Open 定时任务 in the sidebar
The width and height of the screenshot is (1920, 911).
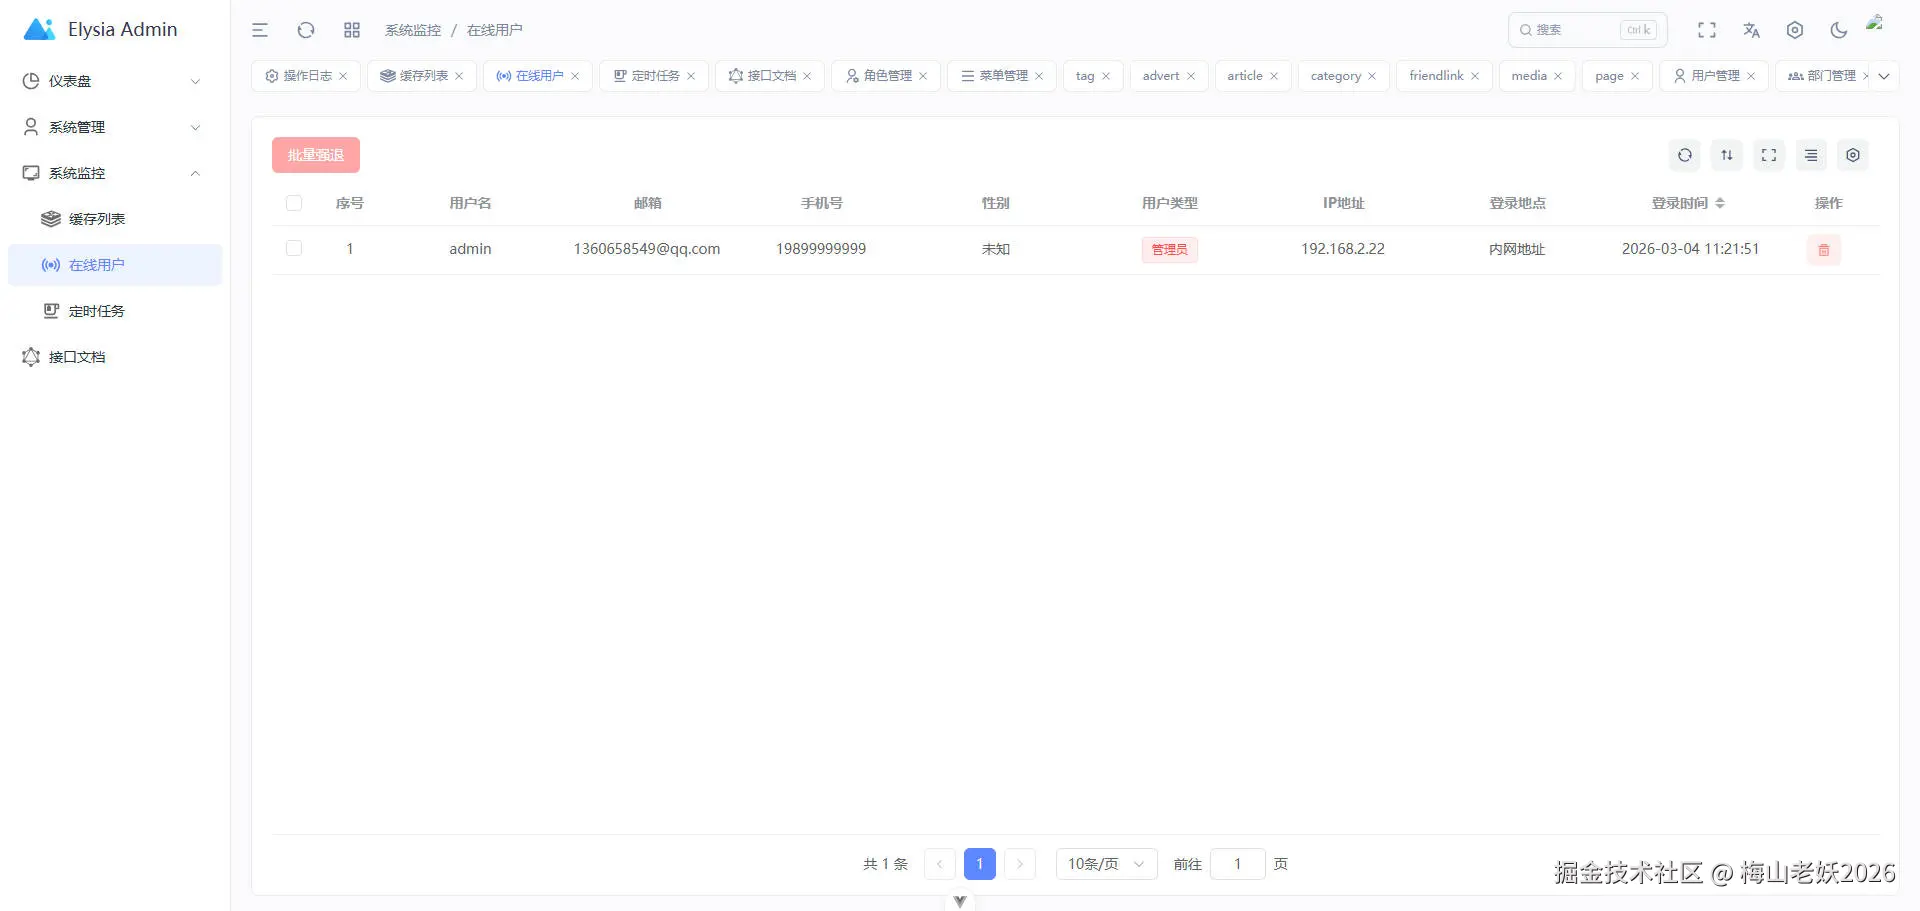coord(115,311)
